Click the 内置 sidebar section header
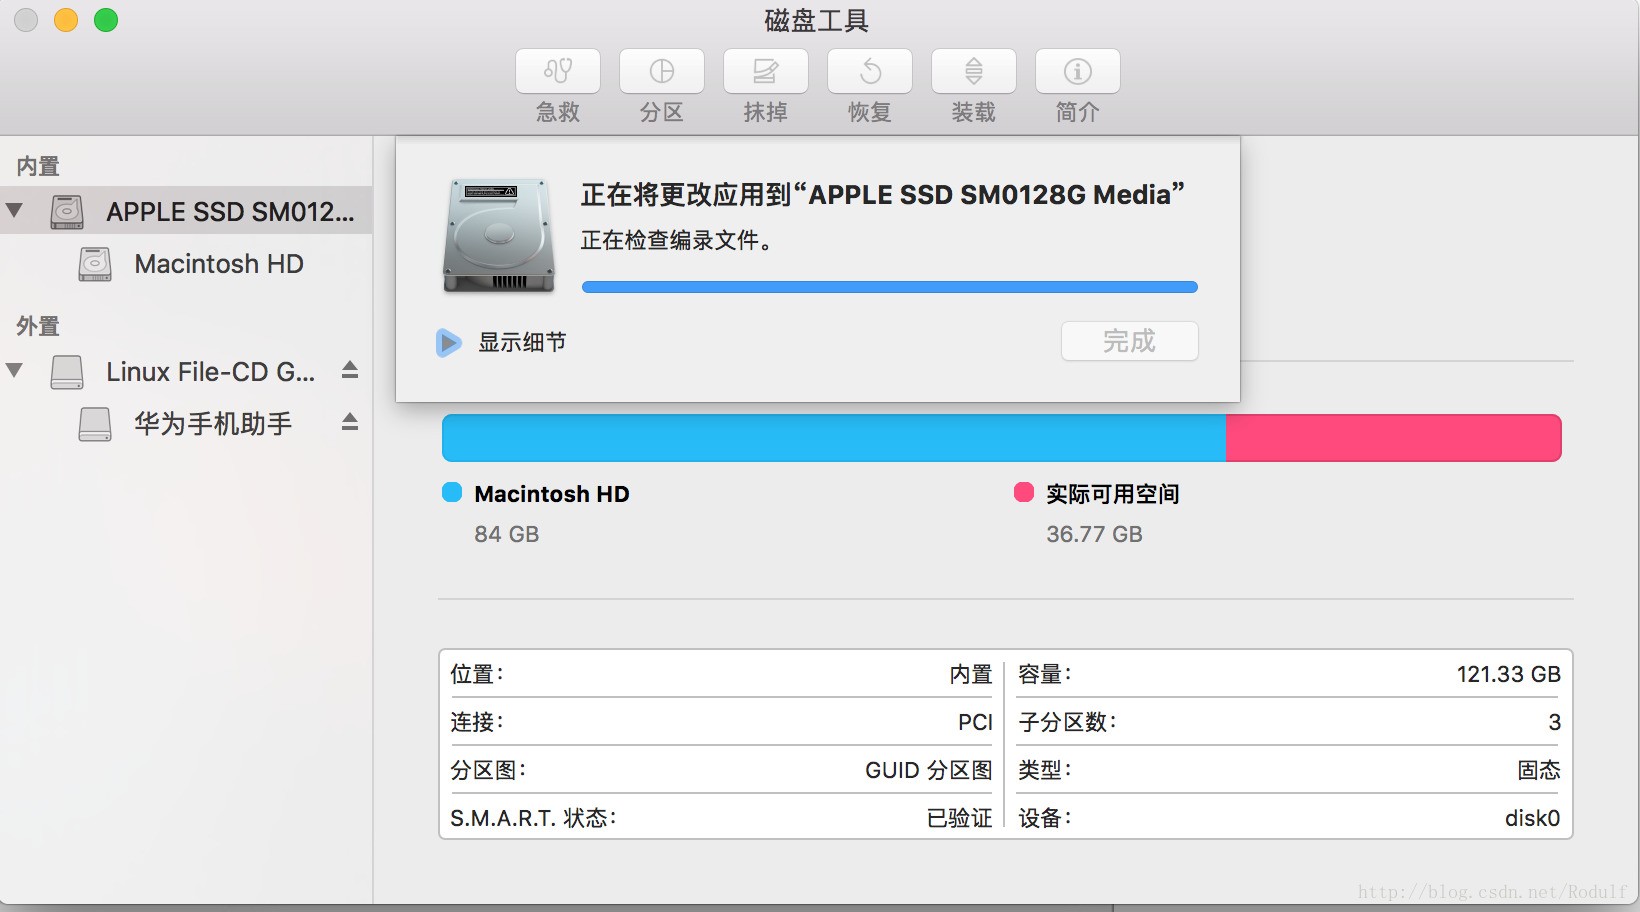Screen dimensions: 1640x912 pyautogui.click(x=38, y=166)
